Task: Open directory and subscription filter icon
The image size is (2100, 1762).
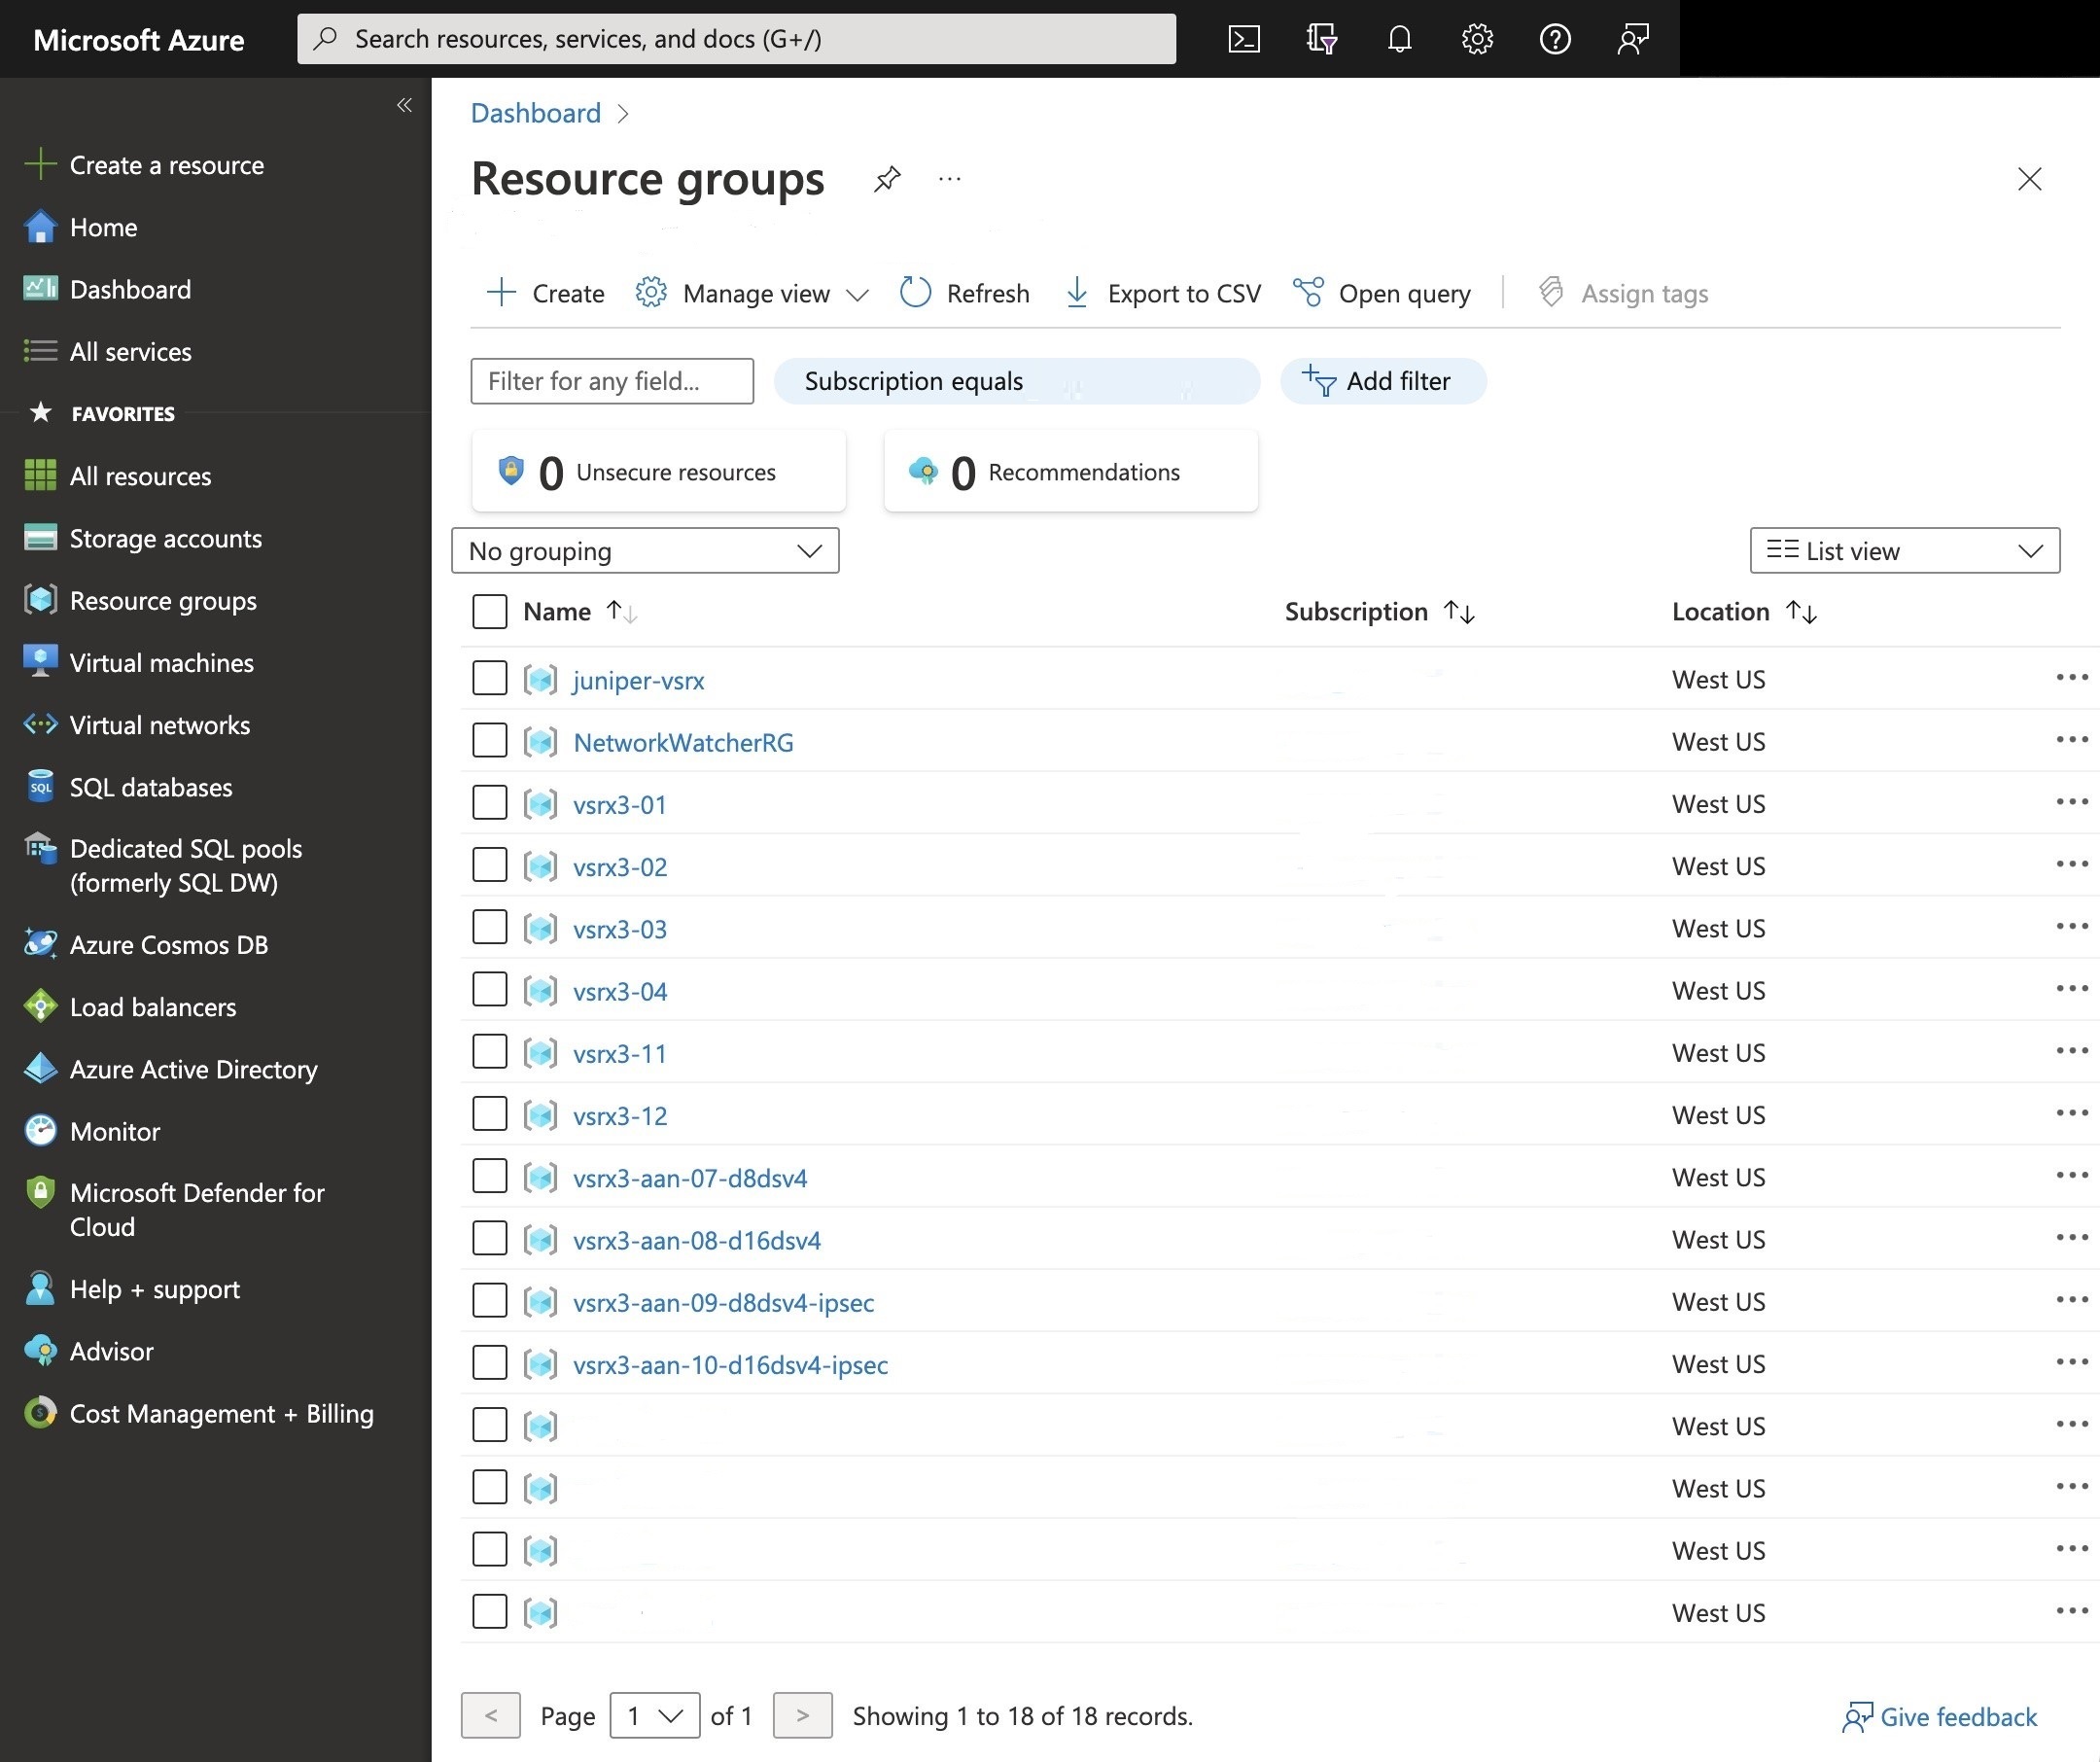Action: click(x=1321, y=39)
